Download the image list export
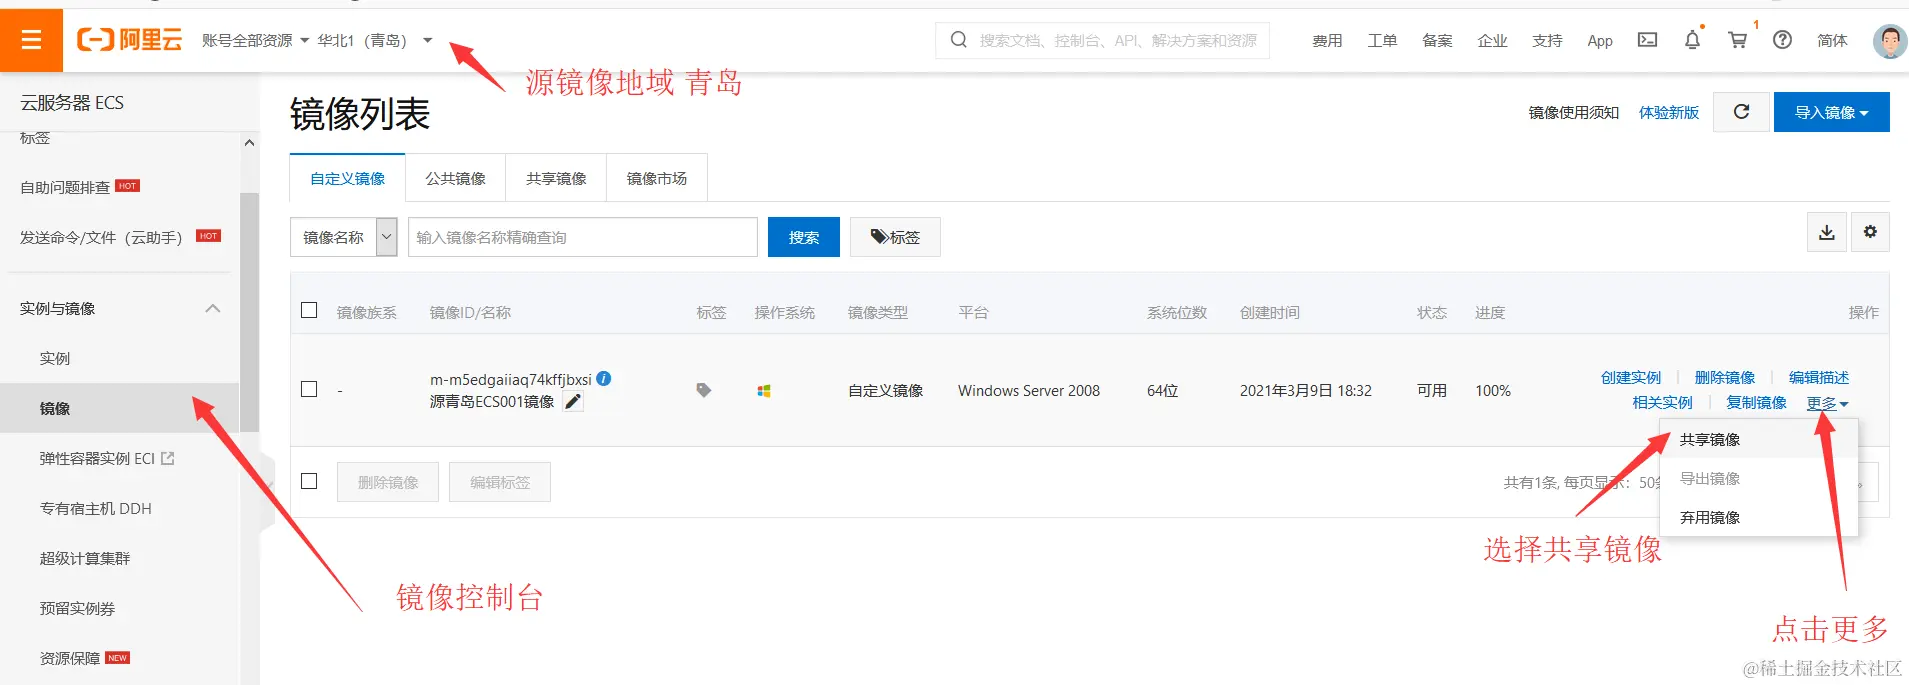 coord(1827,232)
